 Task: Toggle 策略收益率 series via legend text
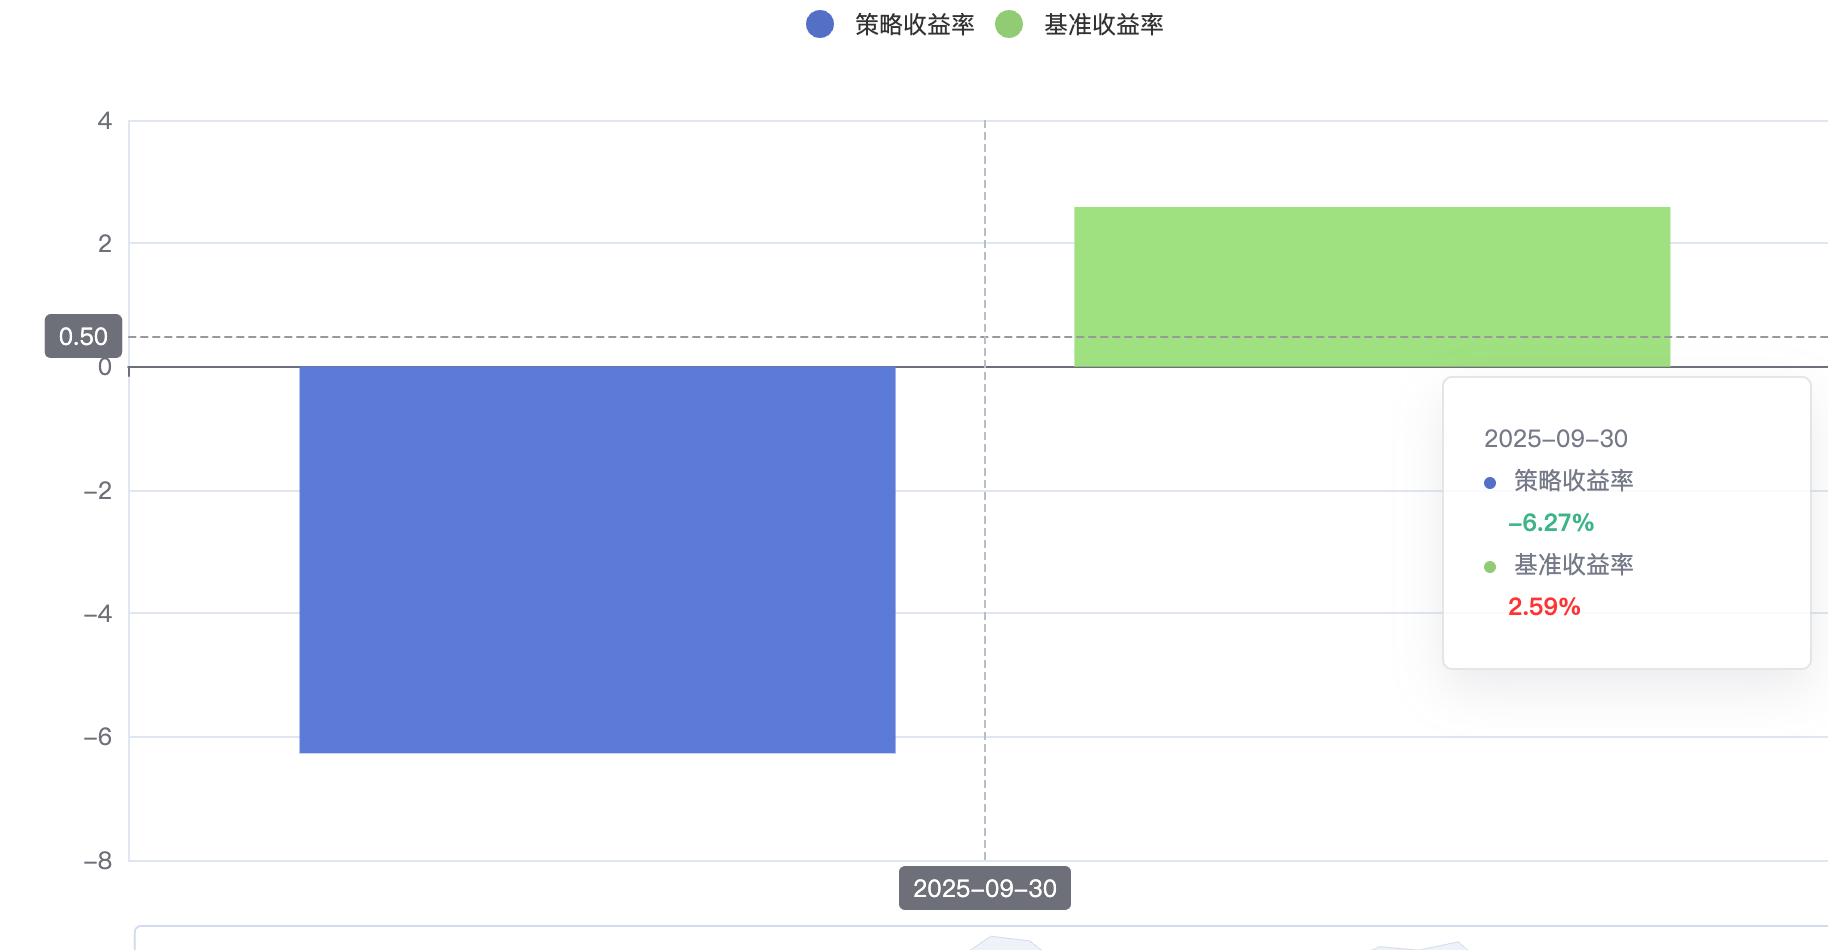[914, 25]
